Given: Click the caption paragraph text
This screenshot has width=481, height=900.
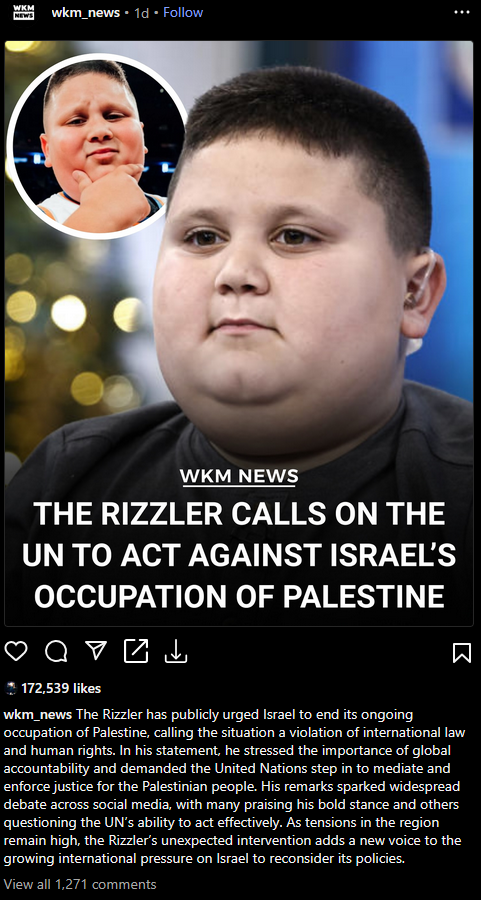Looking at the screenshot, I should coord(235,787).
